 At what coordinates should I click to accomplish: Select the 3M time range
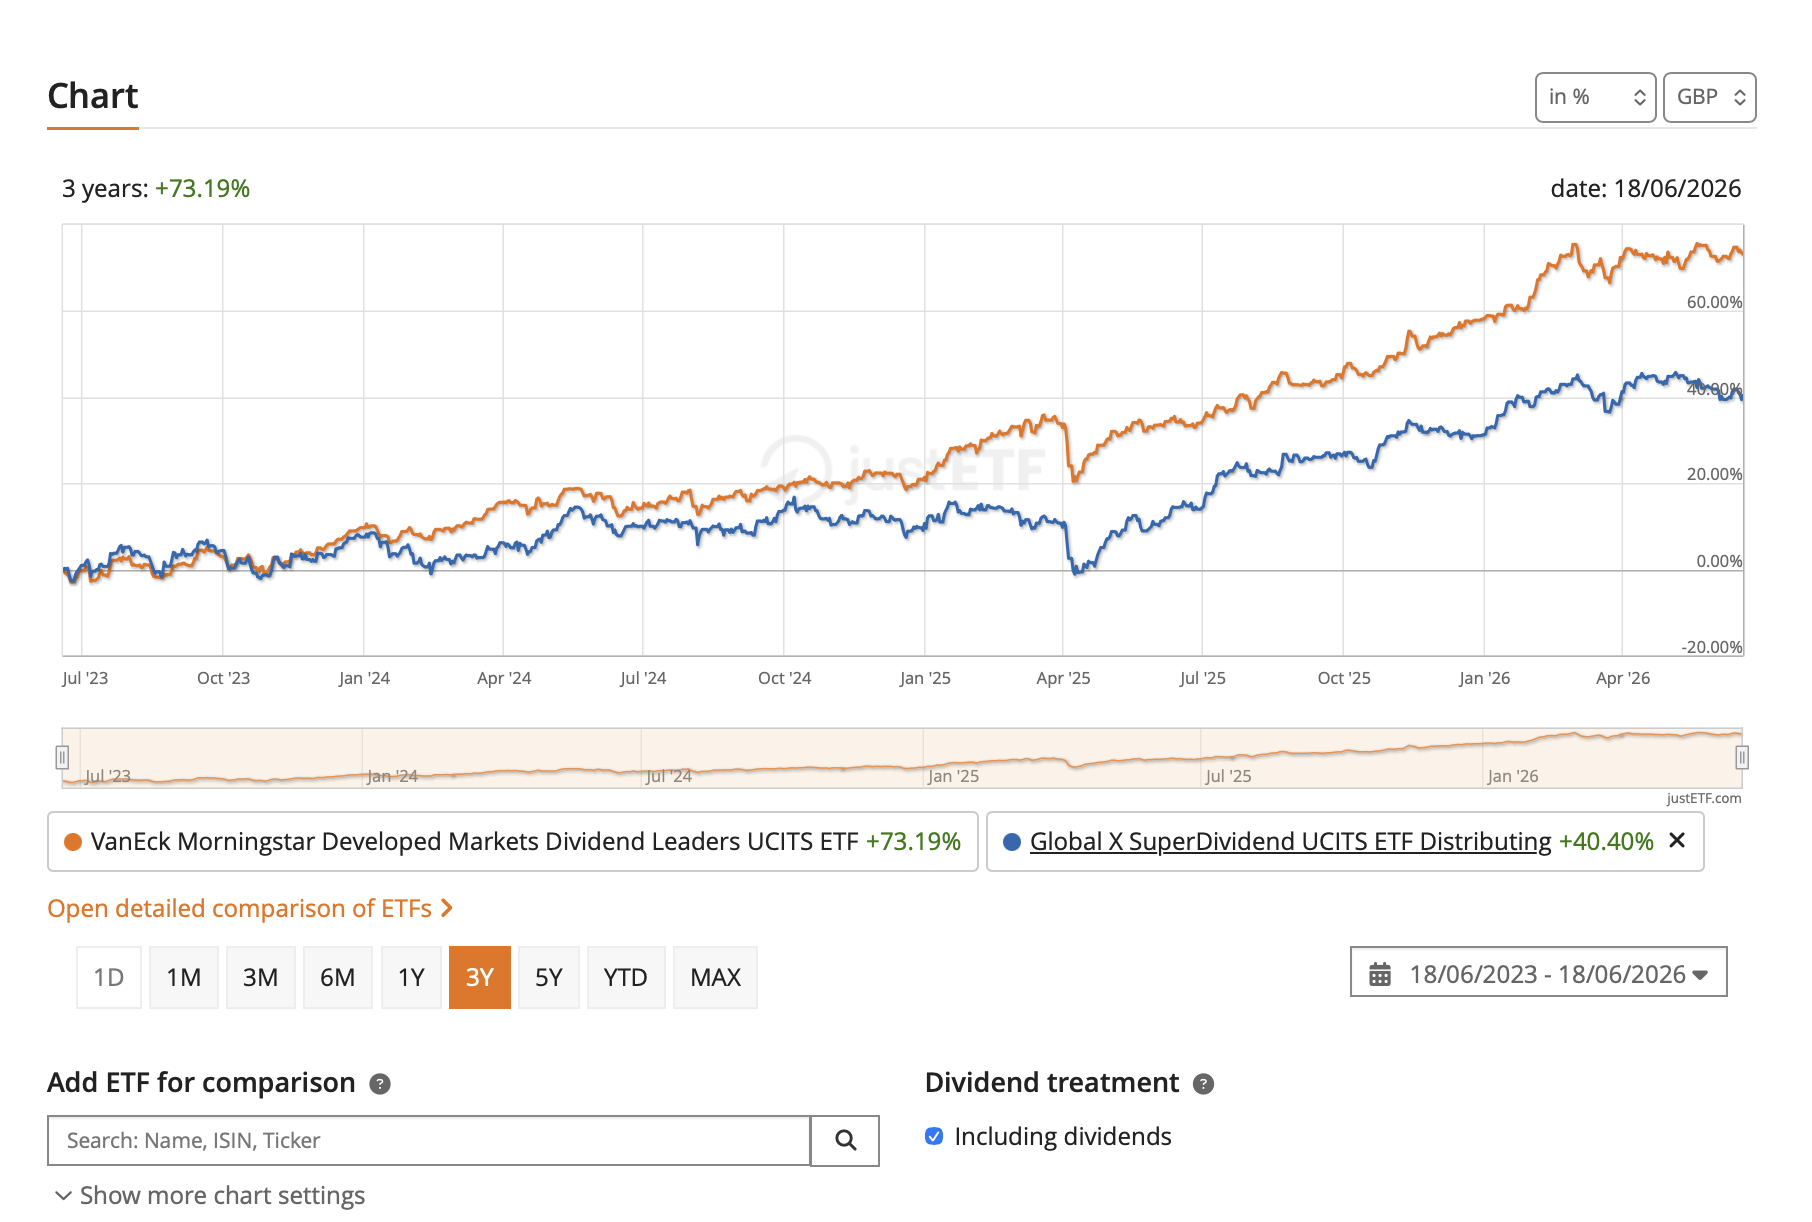click(x=261, y=977)
